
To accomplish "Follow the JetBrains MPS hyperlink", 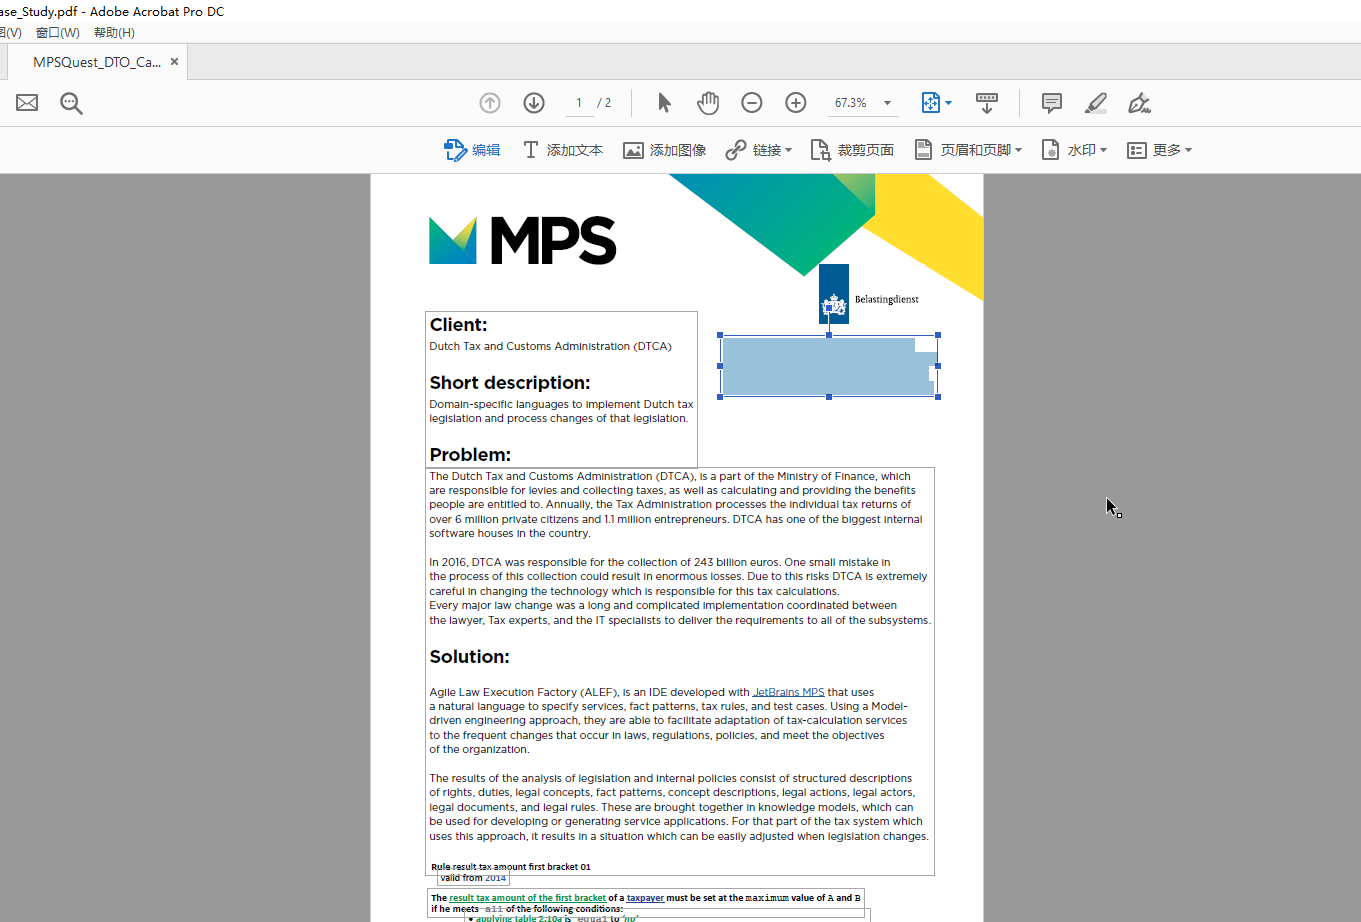I will (x=788, y=692).
